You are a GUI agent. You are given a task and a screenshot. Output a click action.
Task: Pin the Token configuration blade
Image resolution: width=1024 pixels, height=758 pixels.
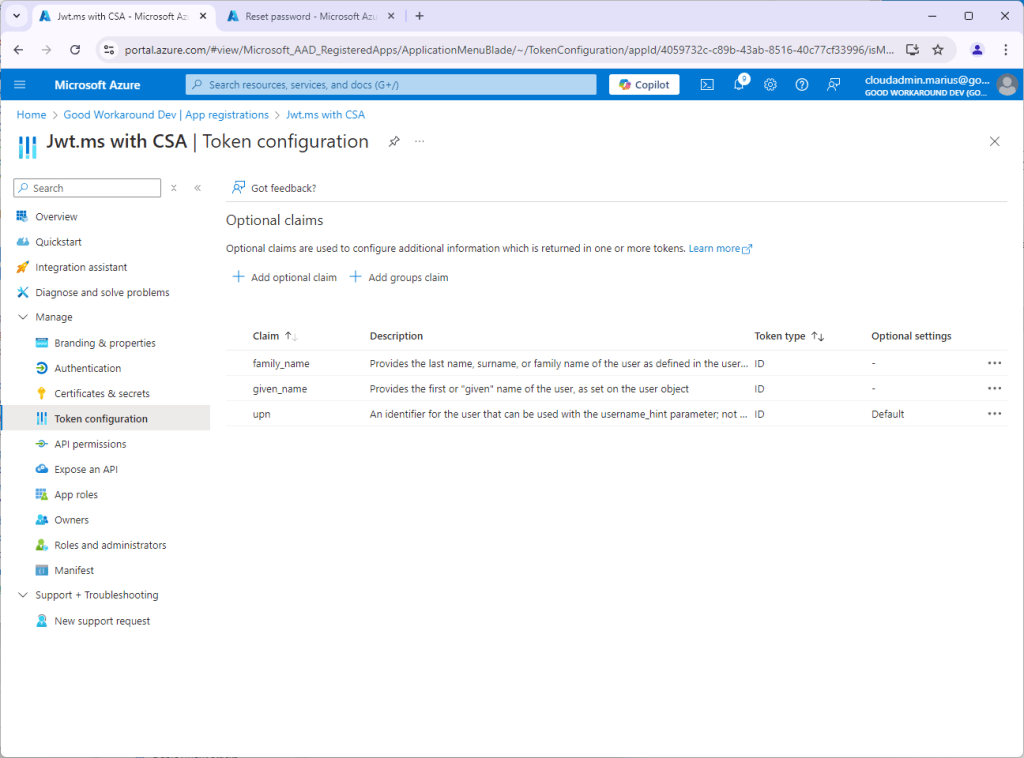pyautogui.click(x=394, y=142)
